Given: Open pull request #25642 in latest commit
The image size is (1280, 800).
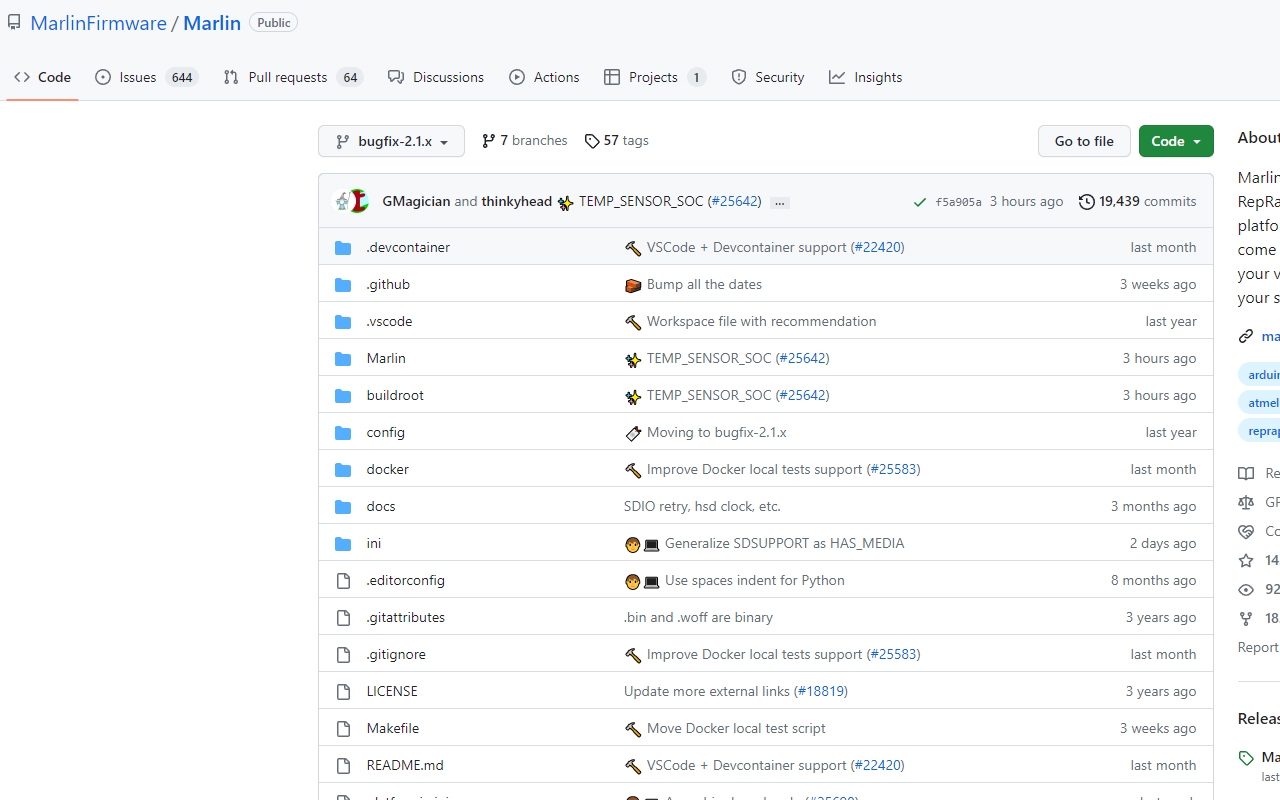Looking at the screenshot, I should [x=734, y=201].
